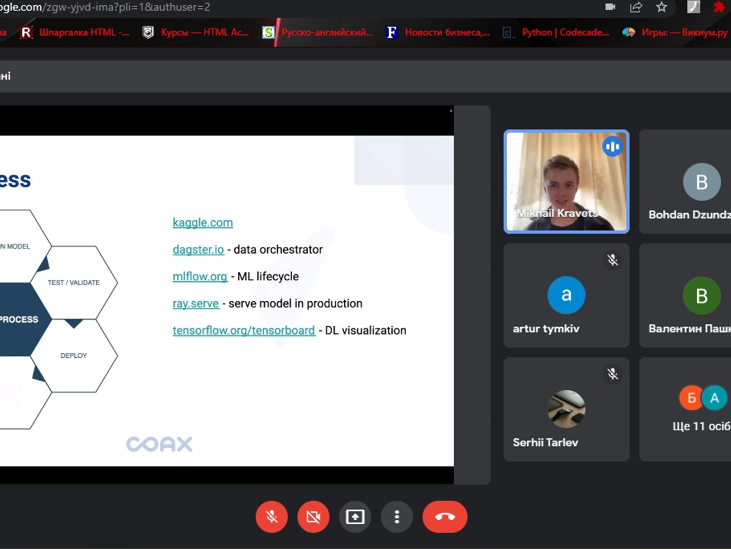
Task: Open the 'Python | Codecademy' bookmark
Action: [x=555, y=32]
